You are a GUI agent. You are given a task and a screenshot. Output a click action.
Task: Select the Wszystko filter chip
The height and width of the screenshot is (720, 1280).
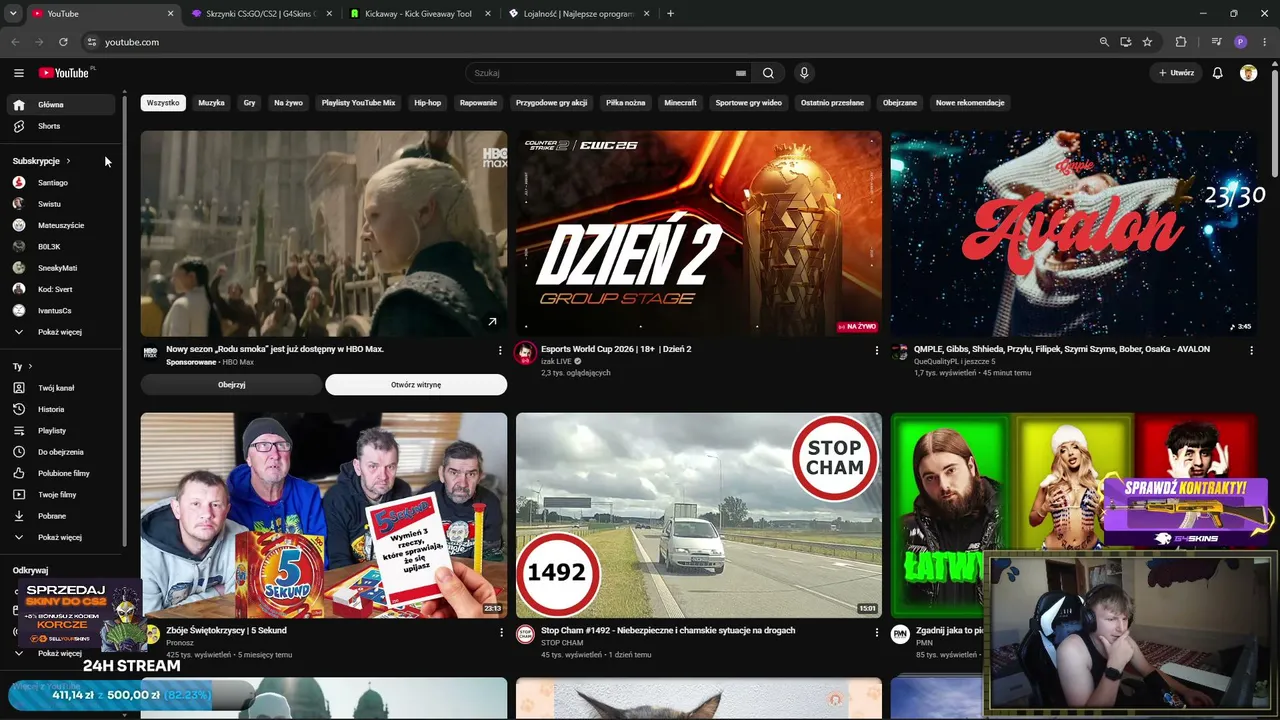point(163,103)
